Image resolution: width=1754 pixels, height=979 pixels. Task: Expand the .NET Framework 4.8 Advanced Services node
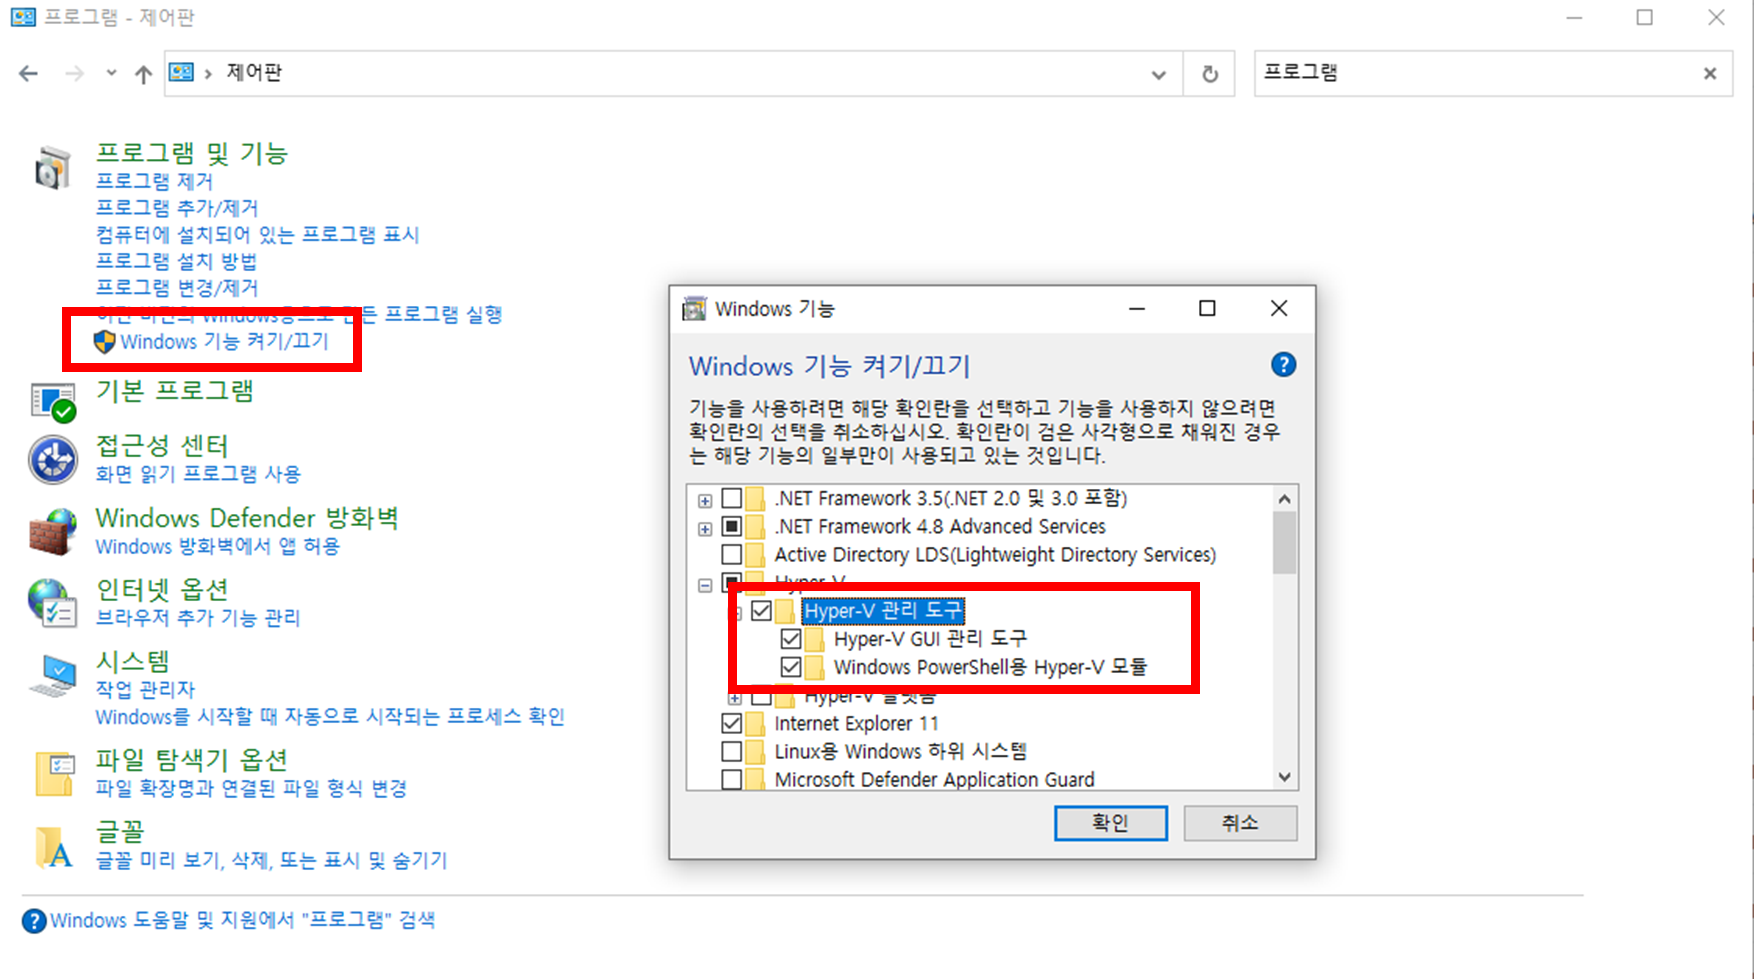click(705, 528)
